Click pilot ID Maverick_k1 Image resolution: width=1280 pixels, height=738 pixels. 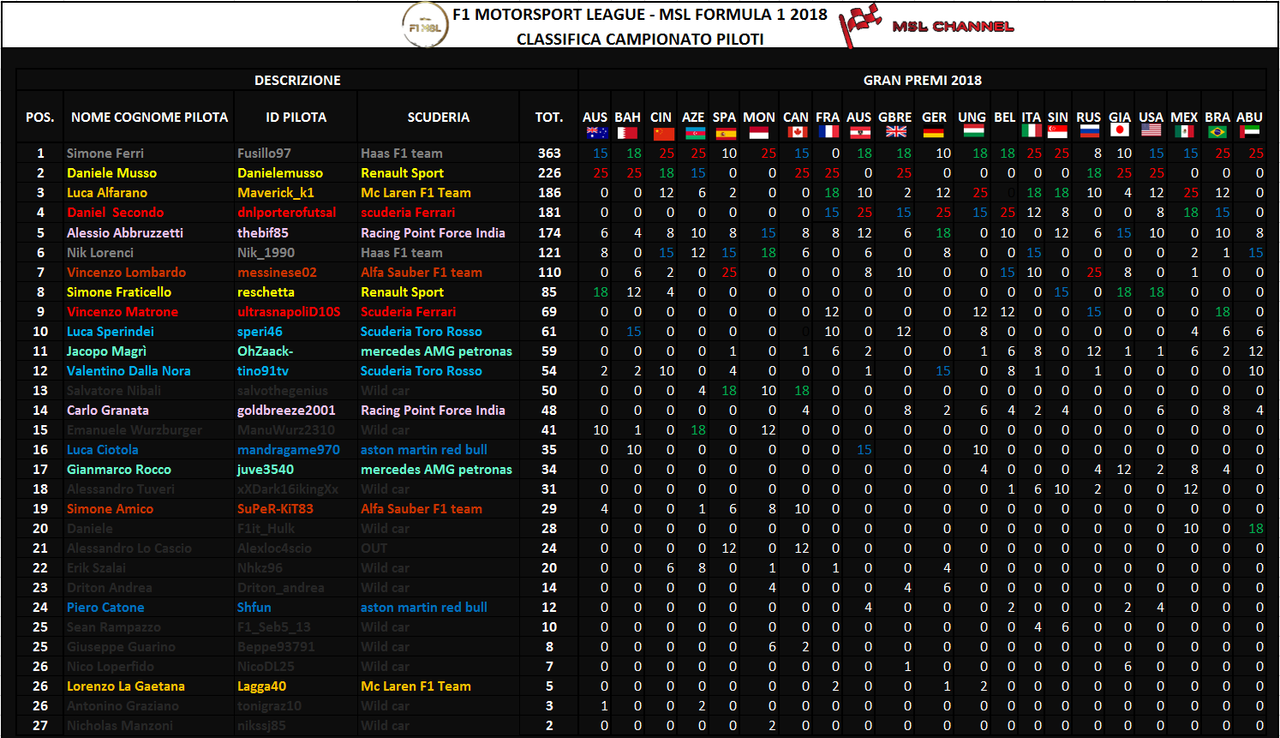click(276, 193)
